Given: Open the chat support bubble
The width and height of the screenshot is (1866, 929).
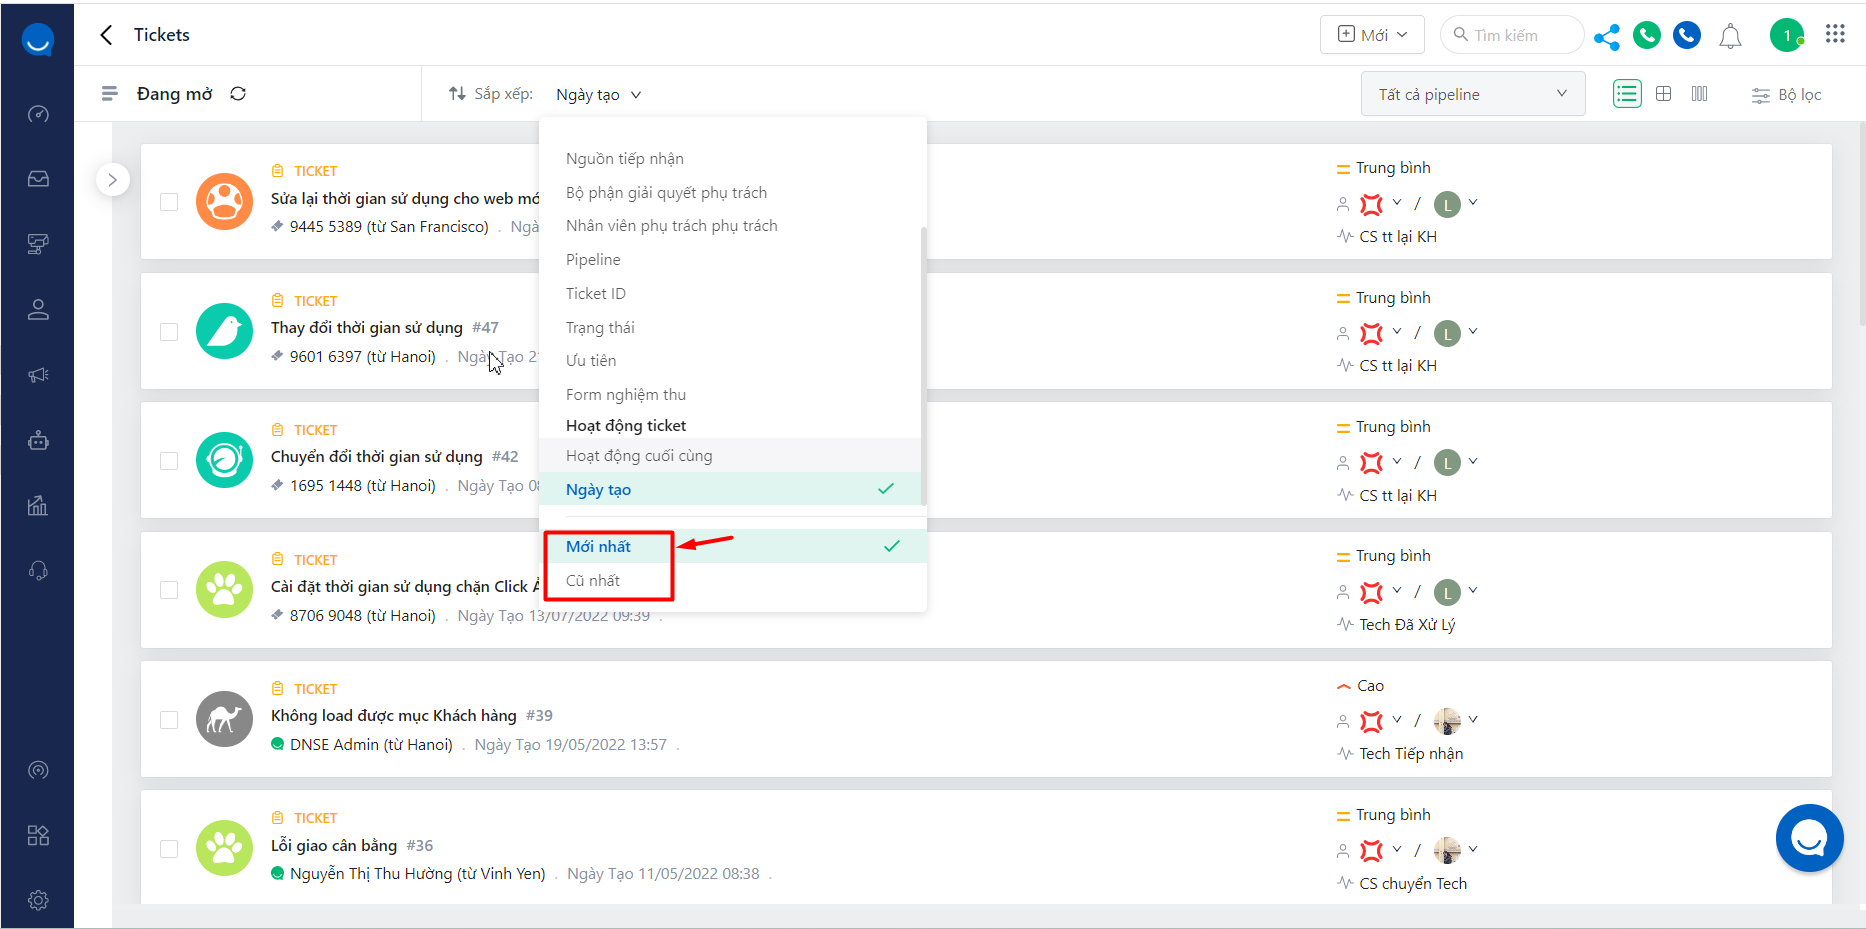Looking at the screenshot, I should [1809, 838].
